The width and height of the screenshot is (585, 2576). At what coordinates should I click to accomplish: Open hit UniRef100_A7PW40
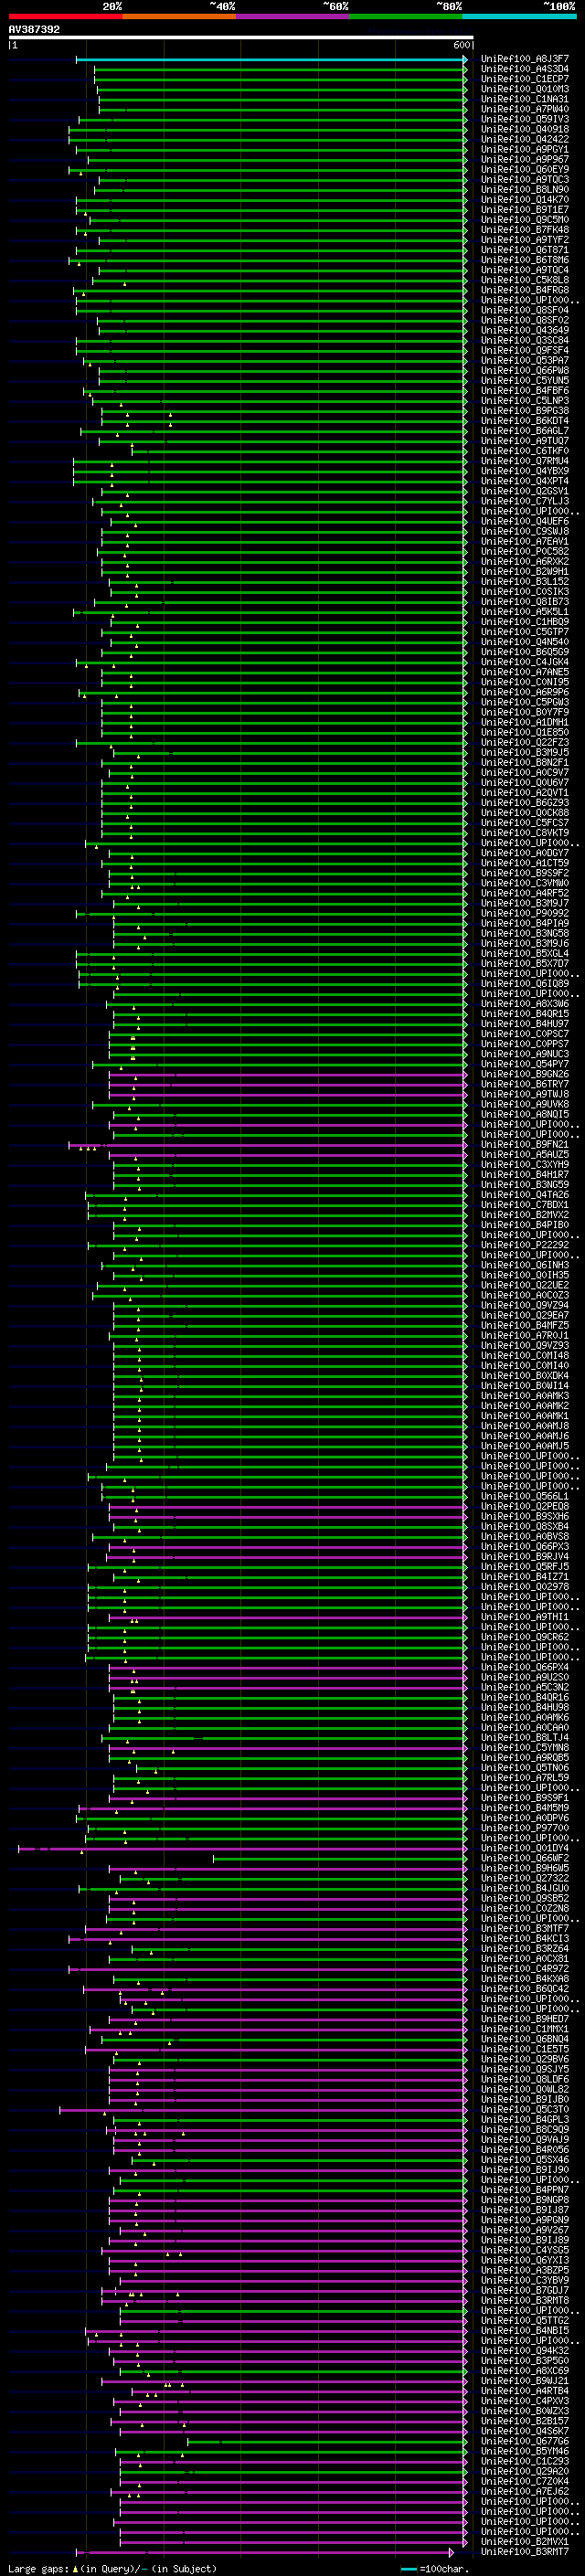[525, 109]
